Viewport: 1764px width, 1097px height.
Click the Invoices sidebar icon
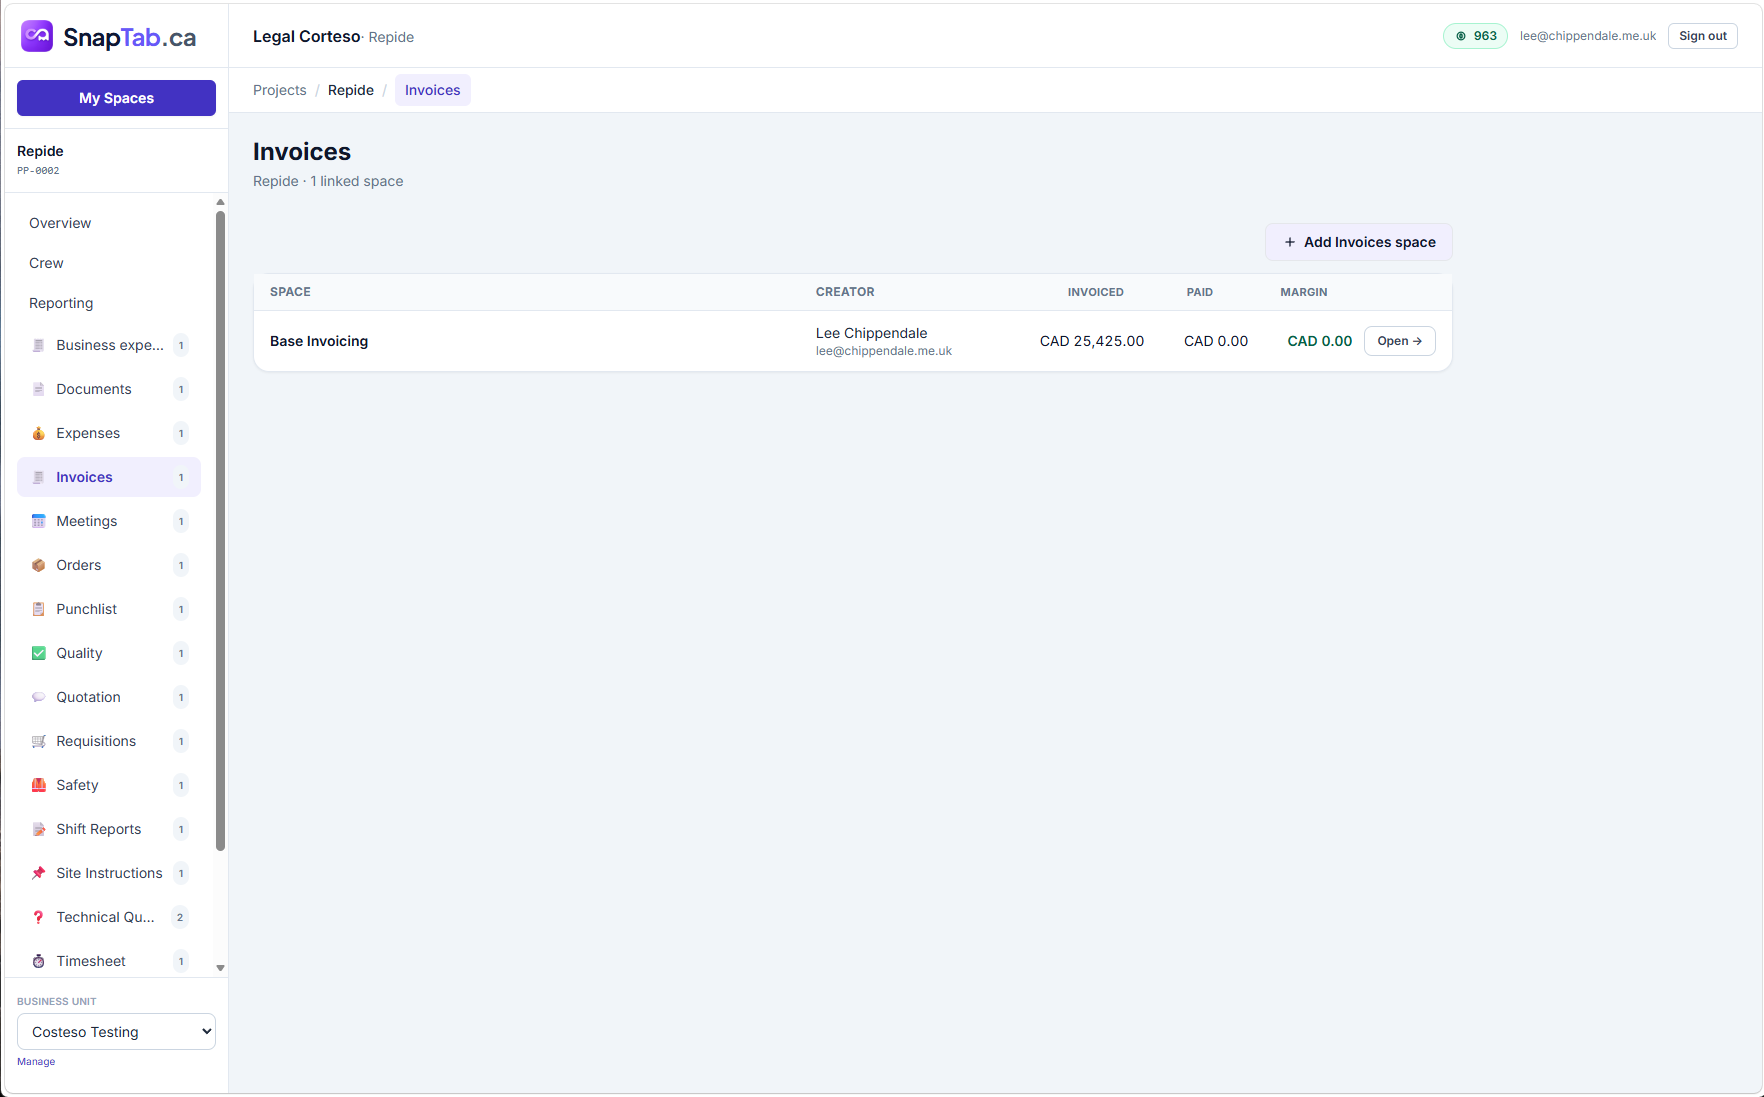click(x=38, y=477)
